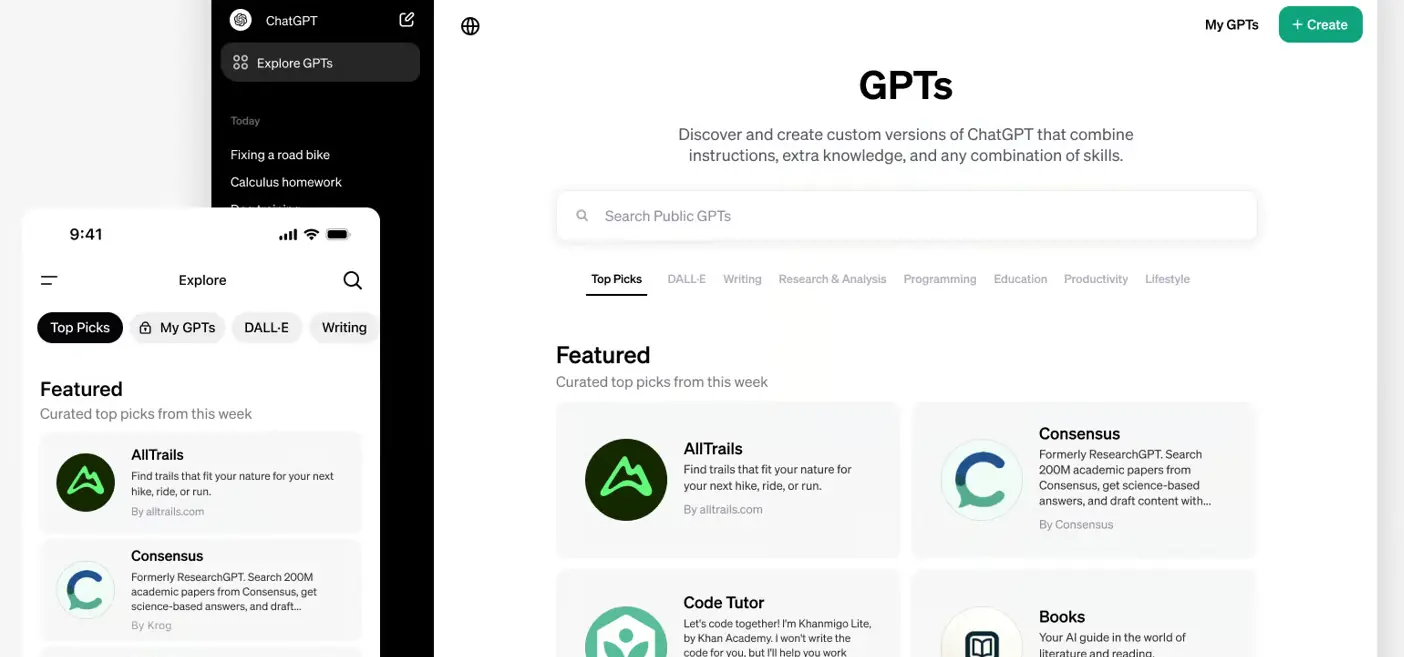Click the AllTrails logo in desktop Featured
1404x657 pixels.
point(626,480)
